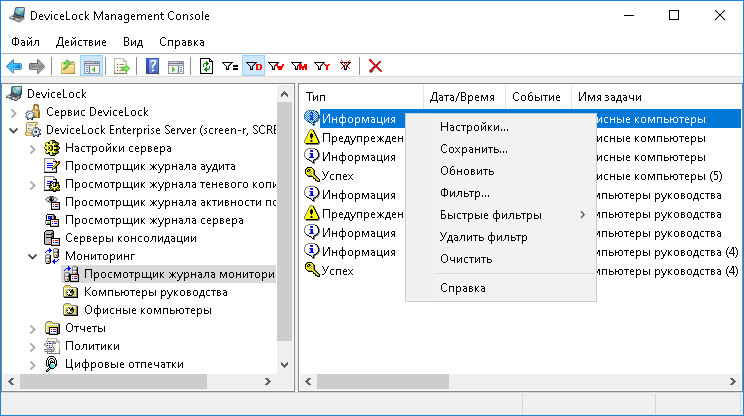
Task: Toggle the funnel M quick filter
Action: point(299,67)
